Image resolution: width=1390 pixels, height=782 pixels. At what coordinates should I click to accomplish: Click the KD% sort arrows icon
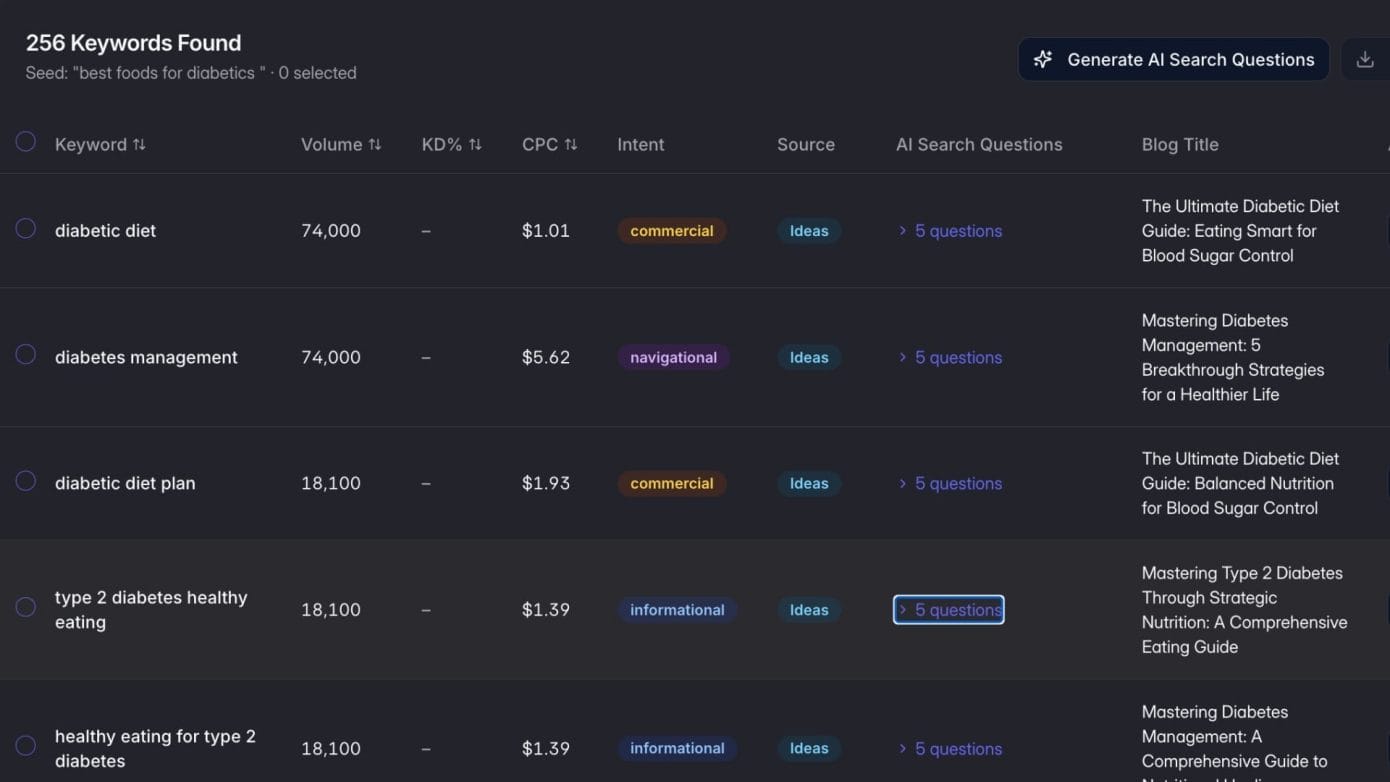point(475,145)
